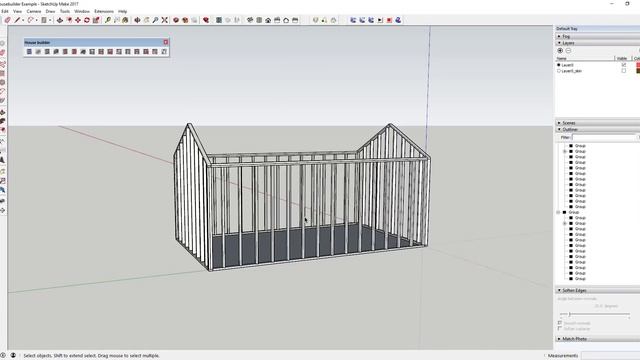Open the Help menu
This screenshot has width=640, height=360.
122,11
